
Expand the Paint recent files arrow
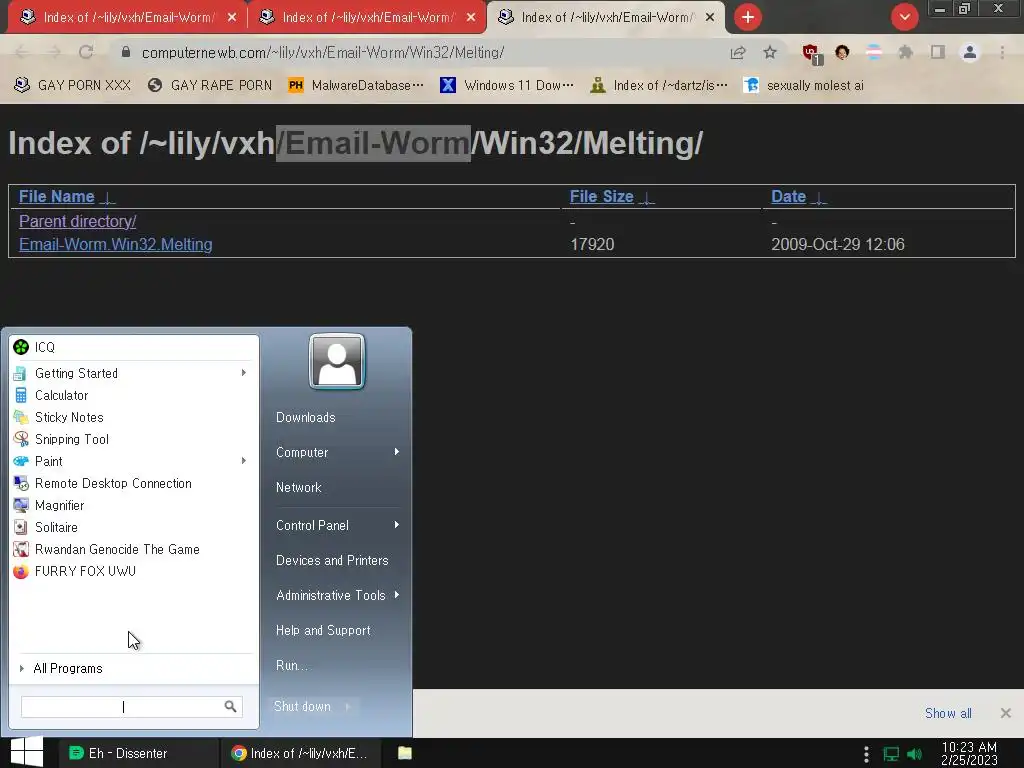tap(244, 461)
